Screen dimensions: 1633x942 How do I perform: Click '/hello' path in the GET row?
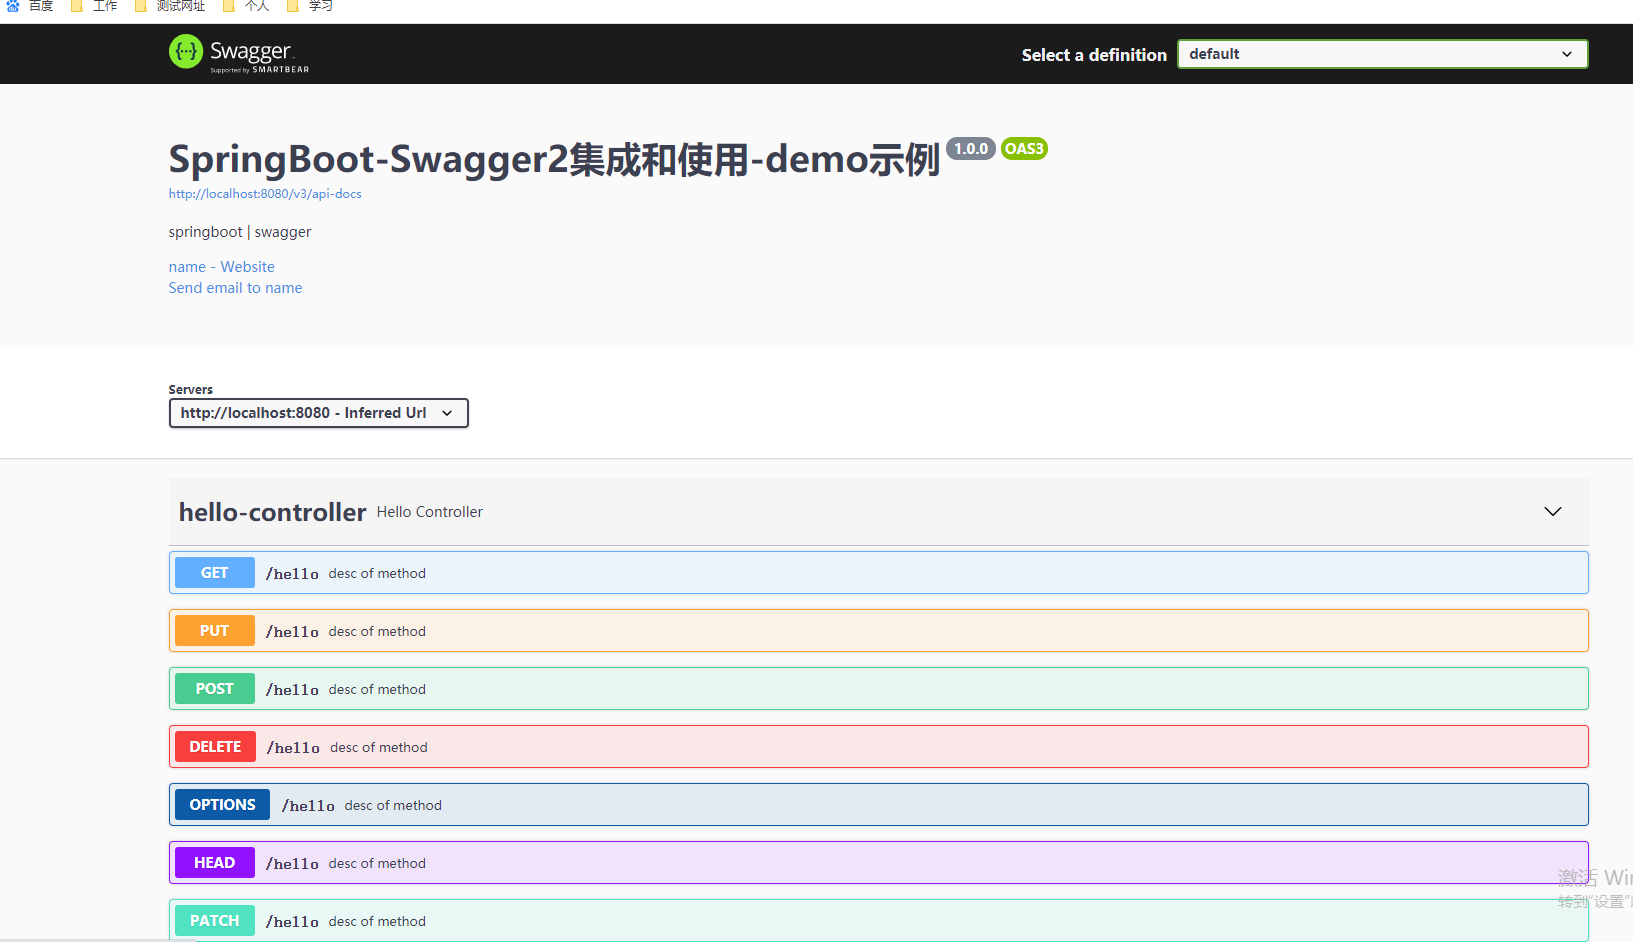pyautogui.click(x=292, y=574)
